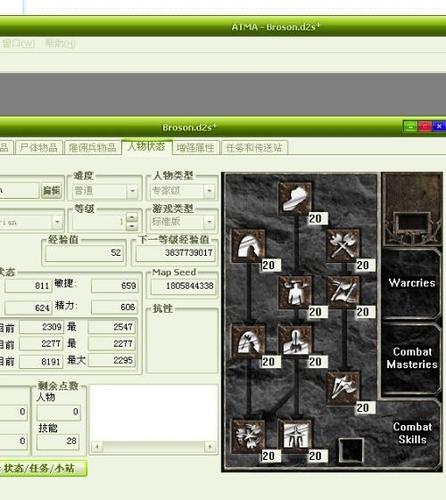Minimize the Broson.d2s child window

(410, 127)
